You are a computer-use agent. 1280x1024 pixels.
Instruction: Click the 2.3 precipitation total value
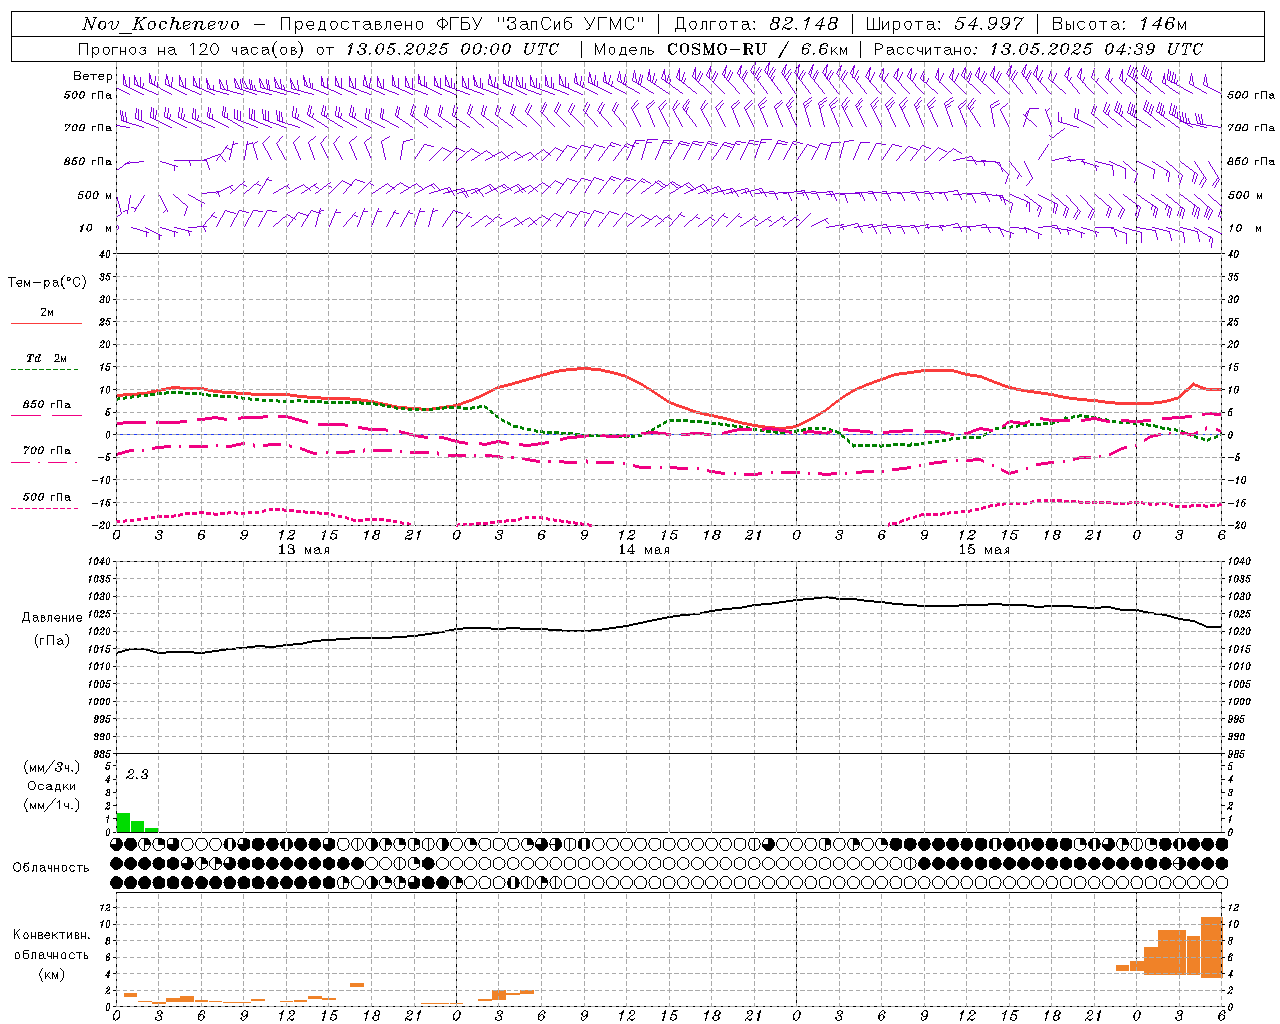[x=137, y=774]
